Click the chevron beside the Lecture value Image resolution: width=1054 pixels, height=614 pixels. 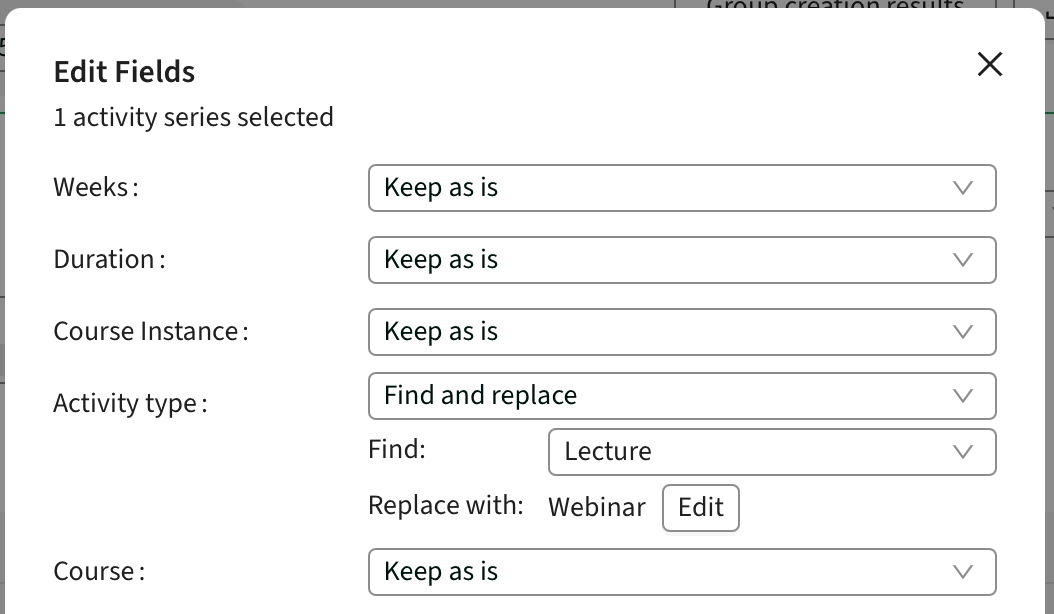point(963,452)
